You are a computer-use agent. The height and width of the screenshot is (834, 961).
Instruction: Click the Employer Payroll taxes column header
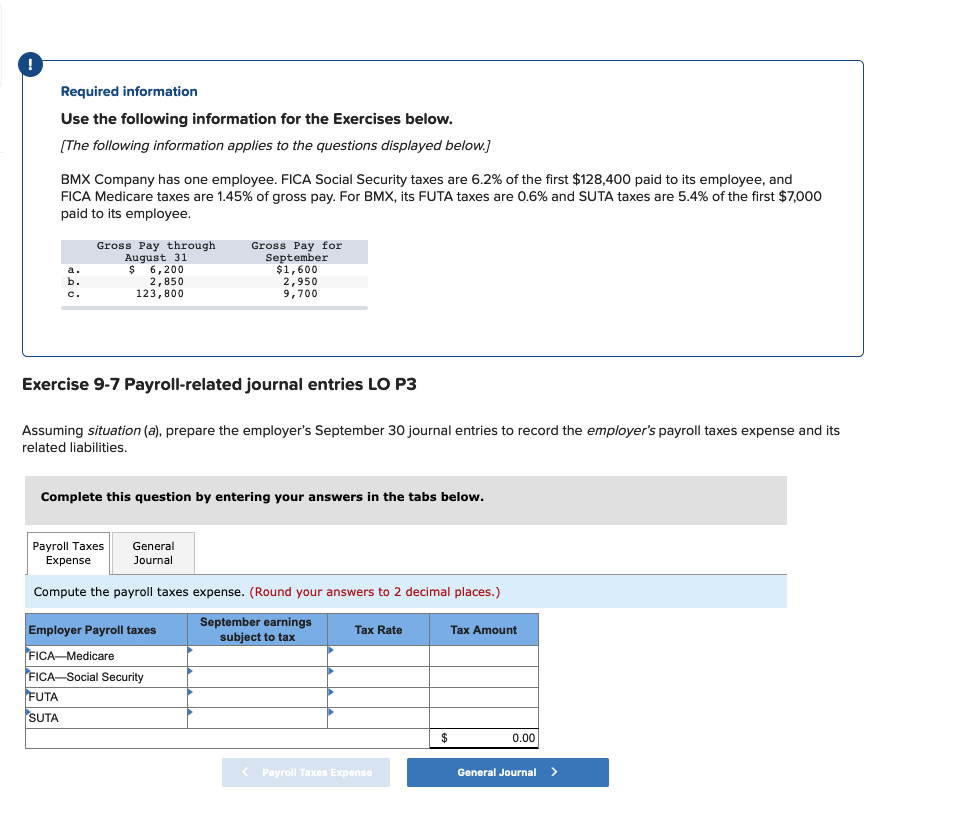105,629
